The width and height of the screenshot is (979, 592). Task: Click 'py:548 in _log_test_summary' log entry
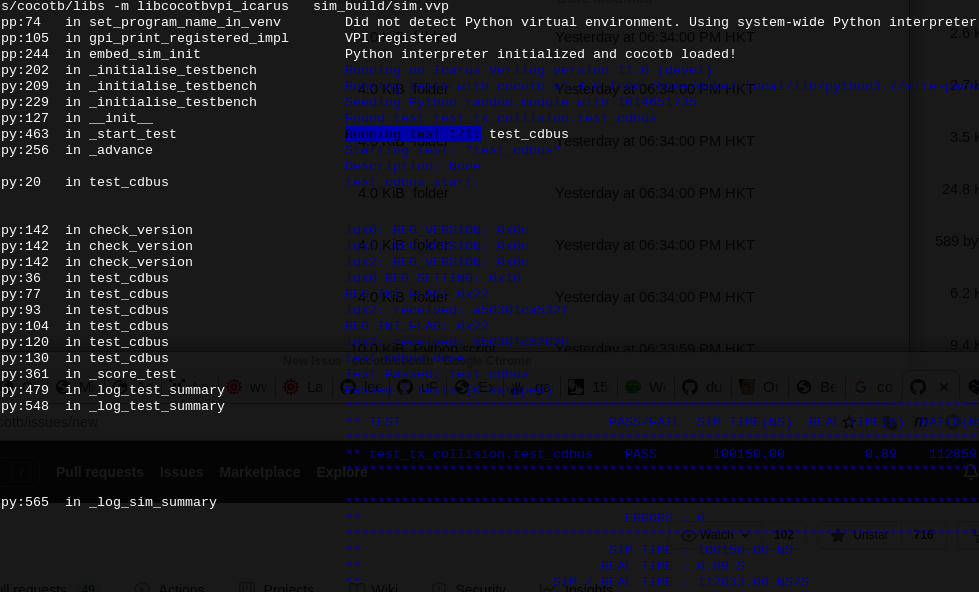pyautogui.click(x=112, y=406)
